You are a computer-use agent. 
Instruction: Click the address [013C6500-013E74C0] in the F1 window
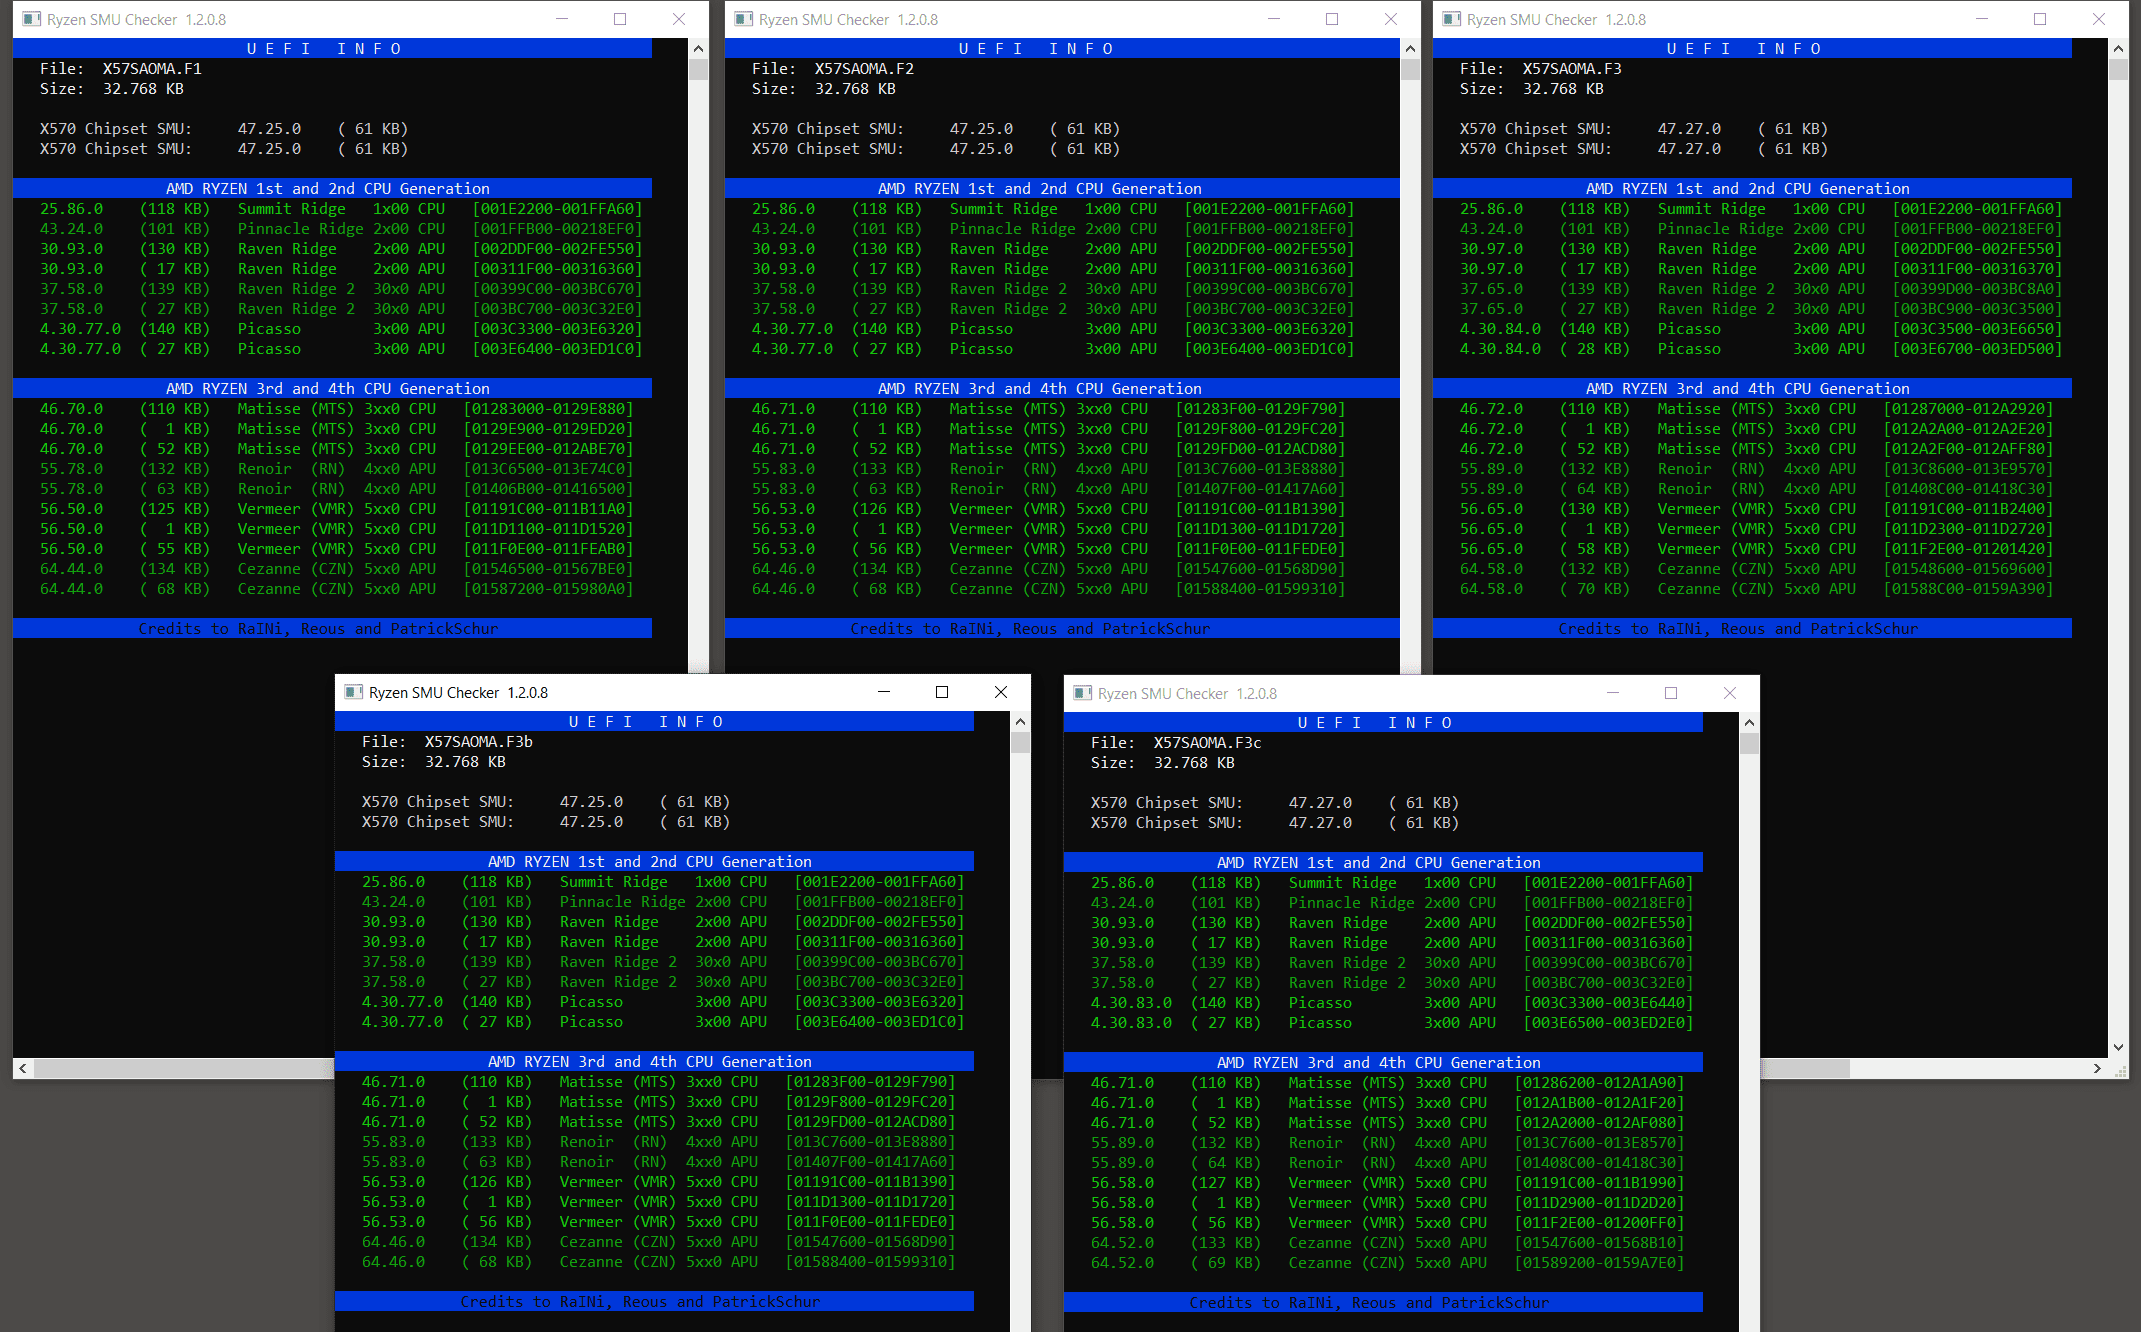point(548,469)
